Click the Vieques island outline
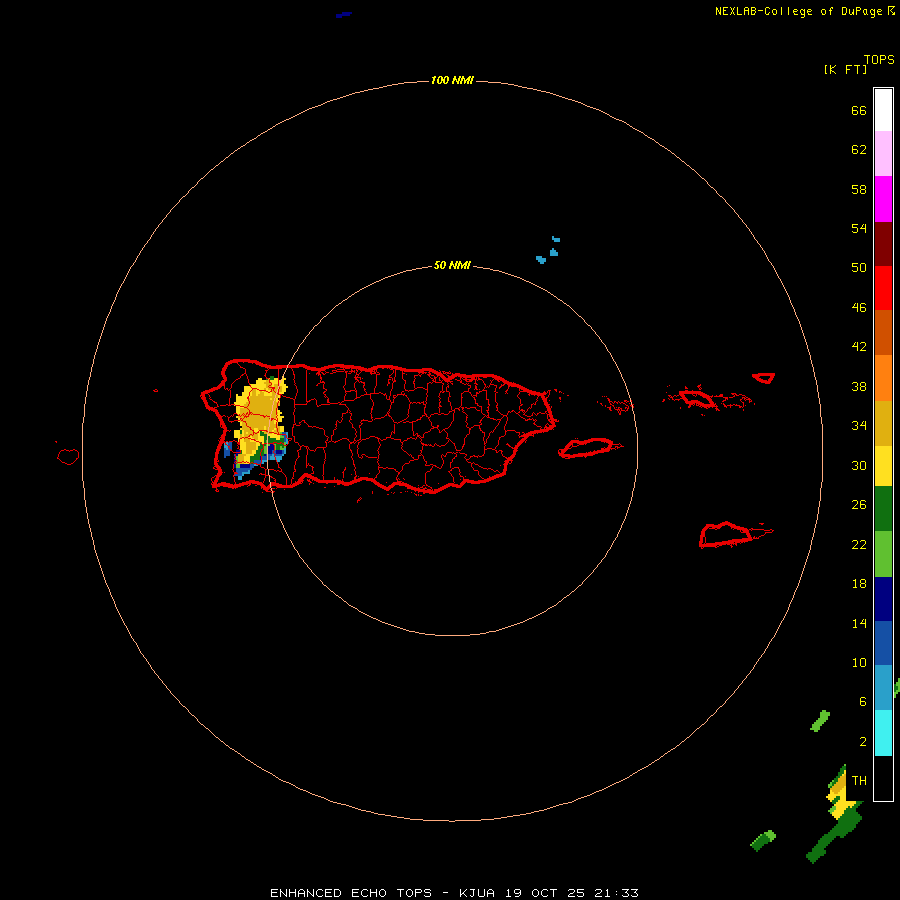The width and height of the screenshot is (900, 900). [590, 448]
